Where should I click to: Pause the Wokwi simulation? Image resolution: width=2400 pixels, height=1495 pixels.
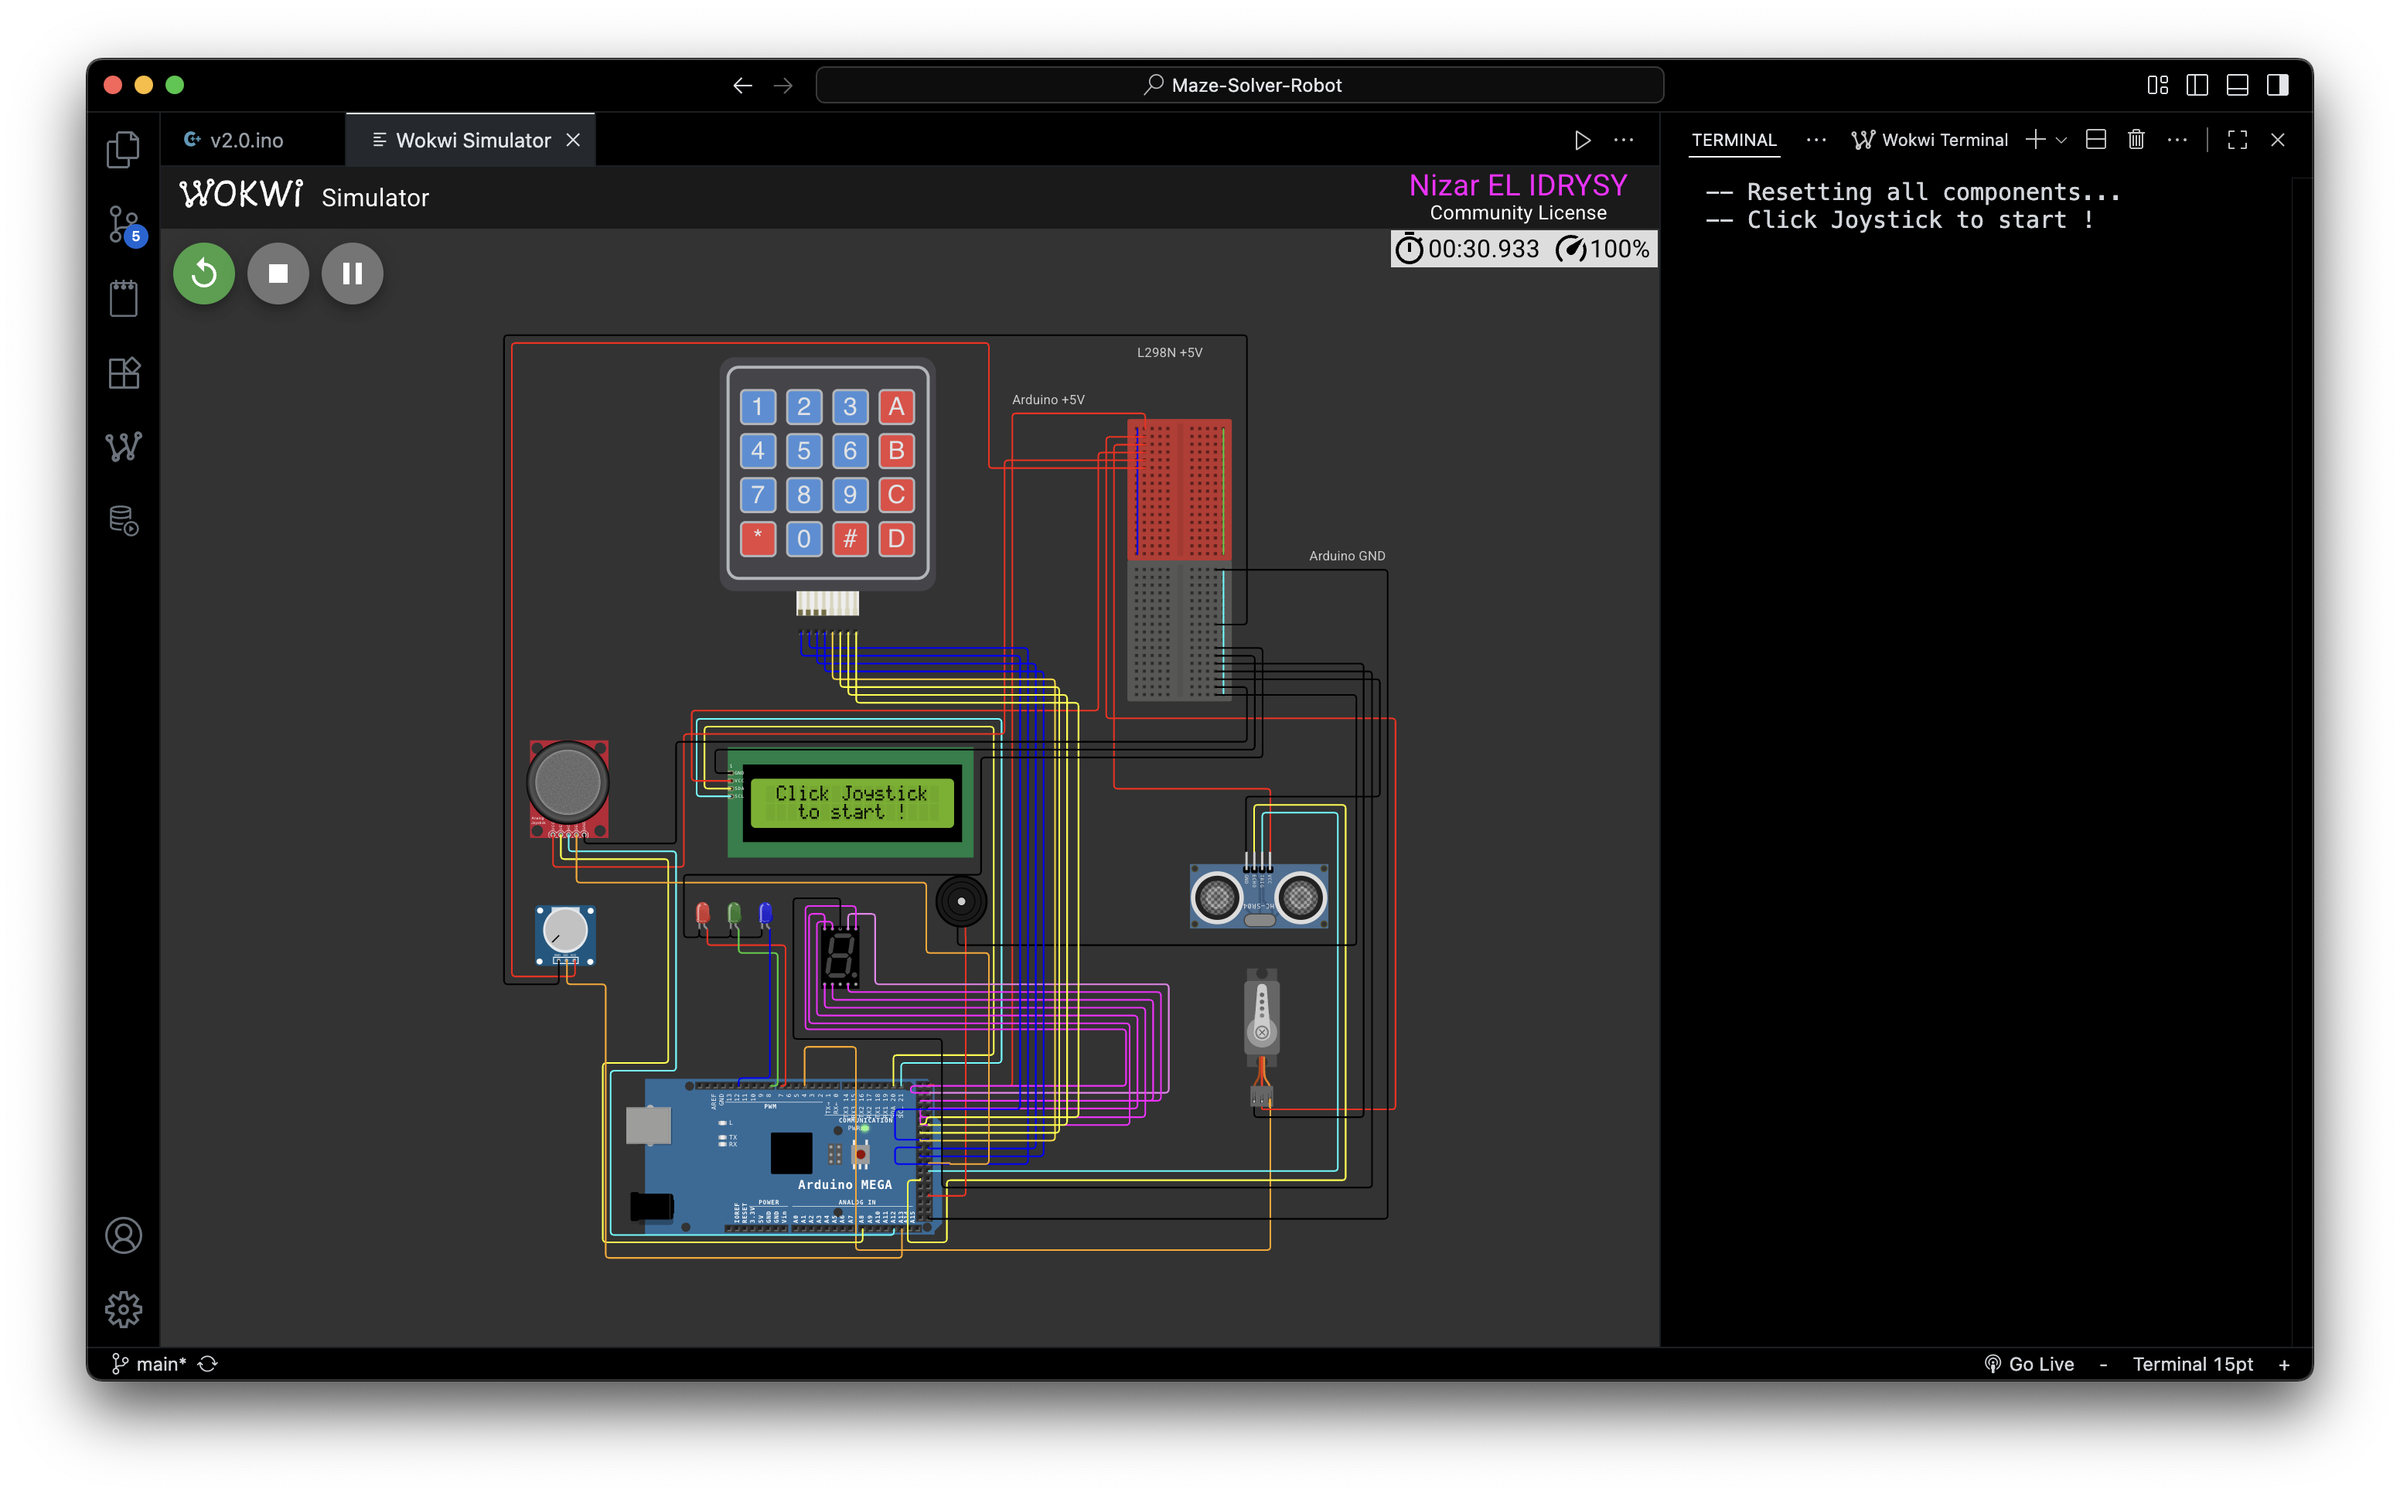(352, 273)
